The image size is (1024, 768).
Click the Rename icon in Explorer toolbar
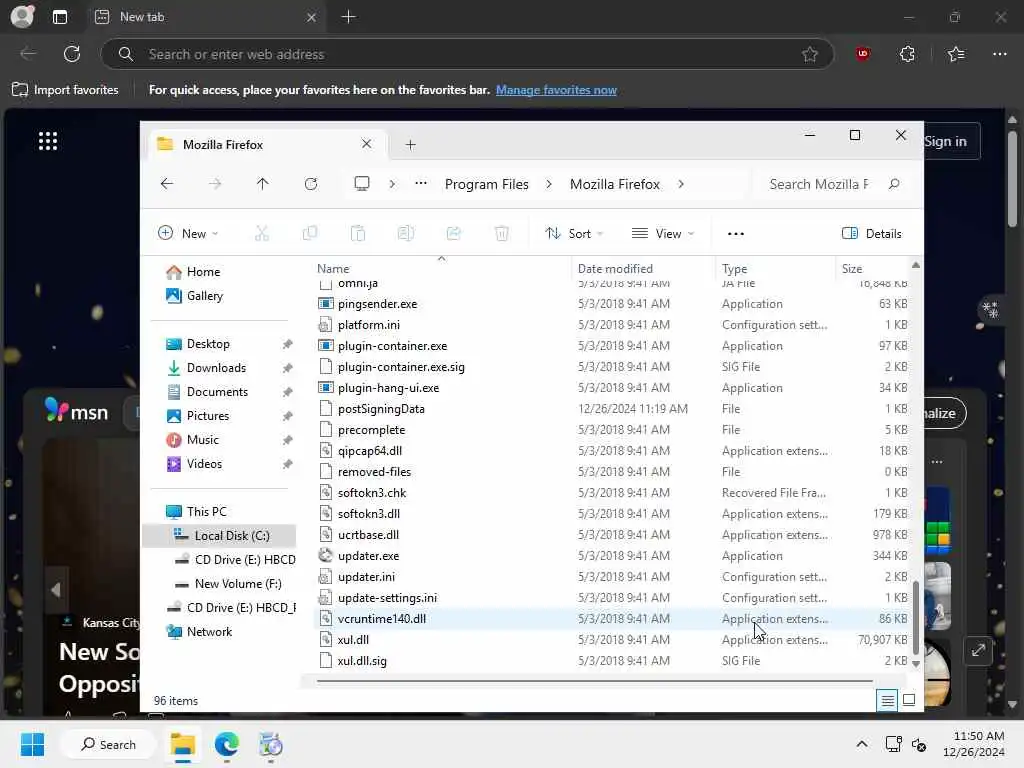coord(406,233)
